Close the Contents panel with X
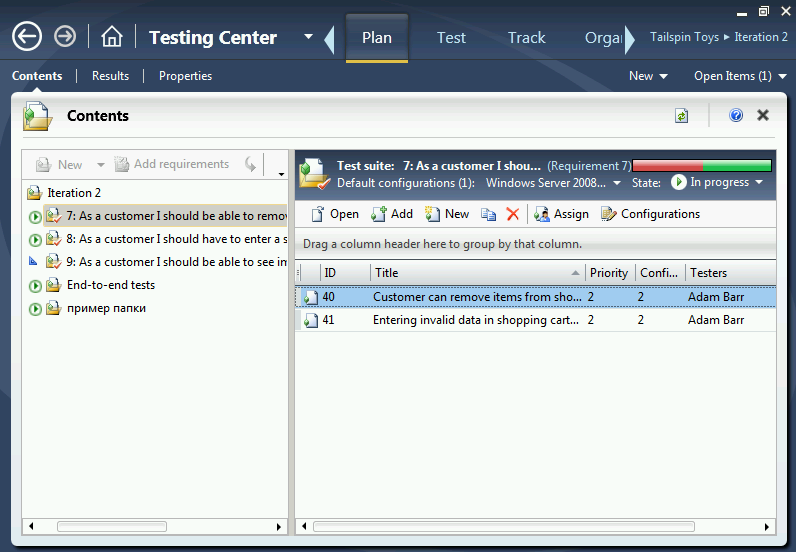The width and height of the screenshot is (796, 552). pos(762,115)
